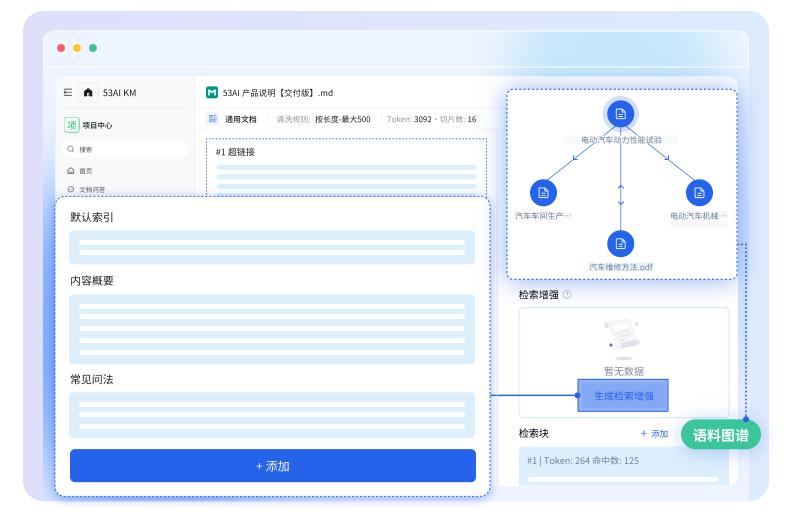The image size is (805, 520).
Task: Click the 通用文档 document type icon
Action: click(213, 119)
